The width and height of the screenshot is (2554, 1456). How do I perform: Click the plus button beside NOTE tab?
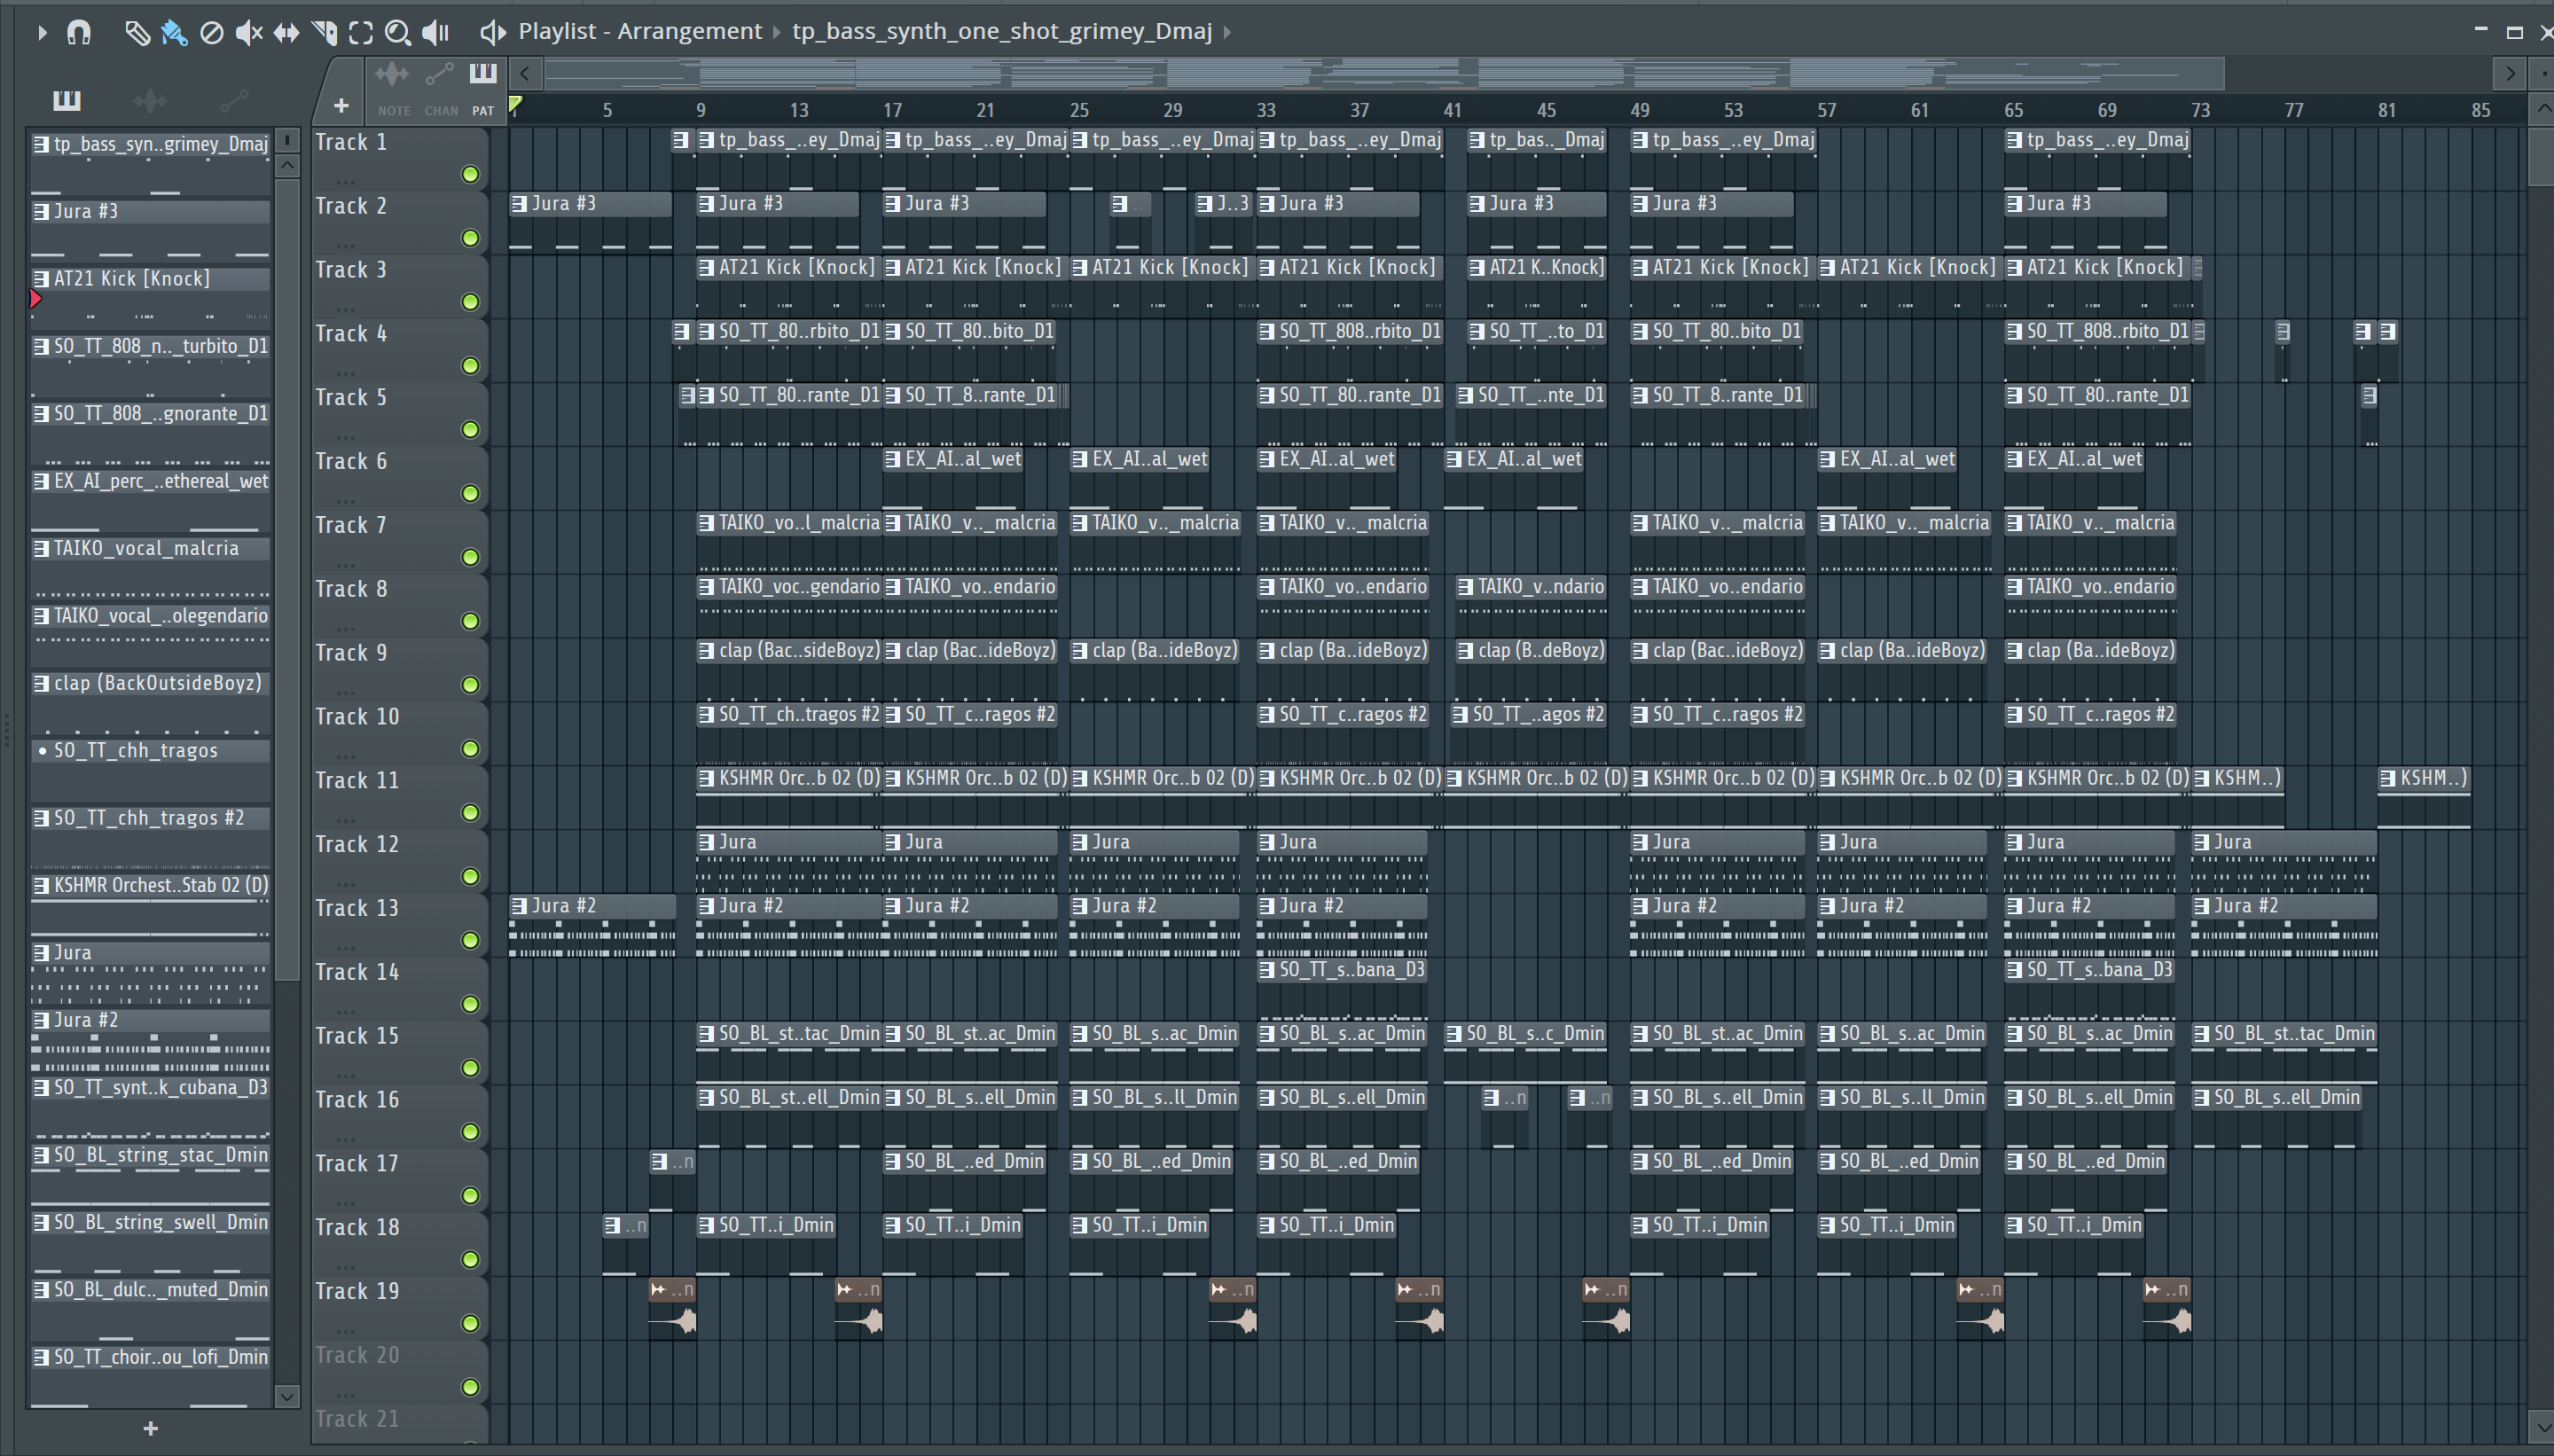point(341,105)
